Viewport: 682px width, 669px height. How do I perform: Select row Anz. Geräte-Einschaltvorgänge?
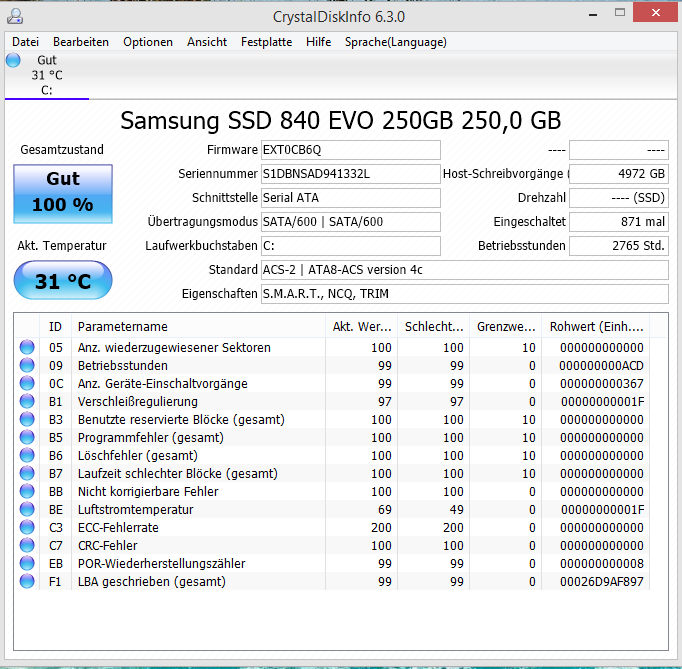(x=332, y=383)
